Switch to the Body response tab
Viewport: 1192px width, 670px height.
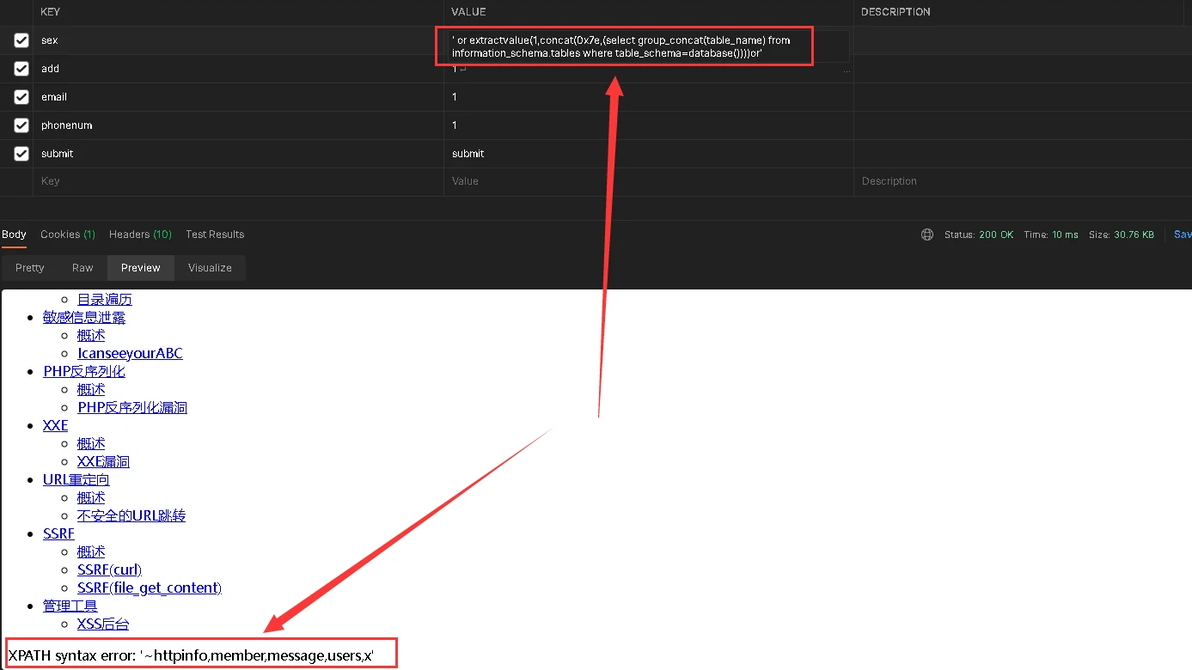14,234
